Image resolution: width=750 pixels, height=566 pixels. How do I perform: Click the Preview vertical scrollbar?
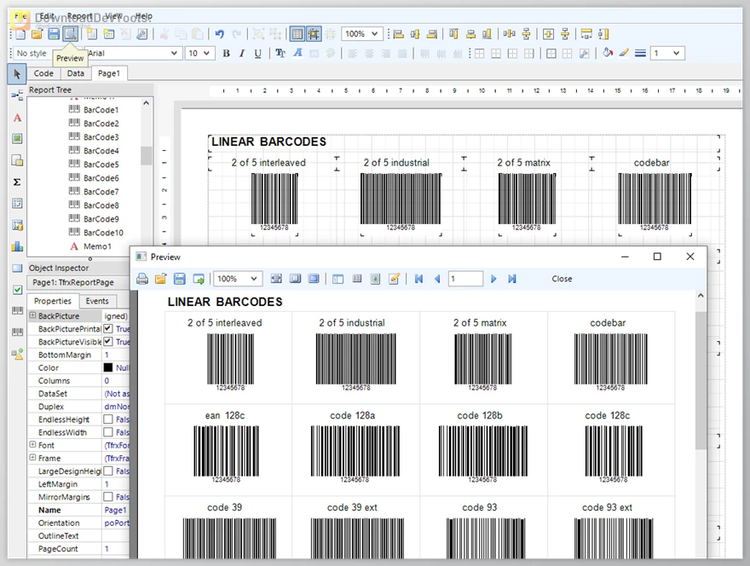700,380
